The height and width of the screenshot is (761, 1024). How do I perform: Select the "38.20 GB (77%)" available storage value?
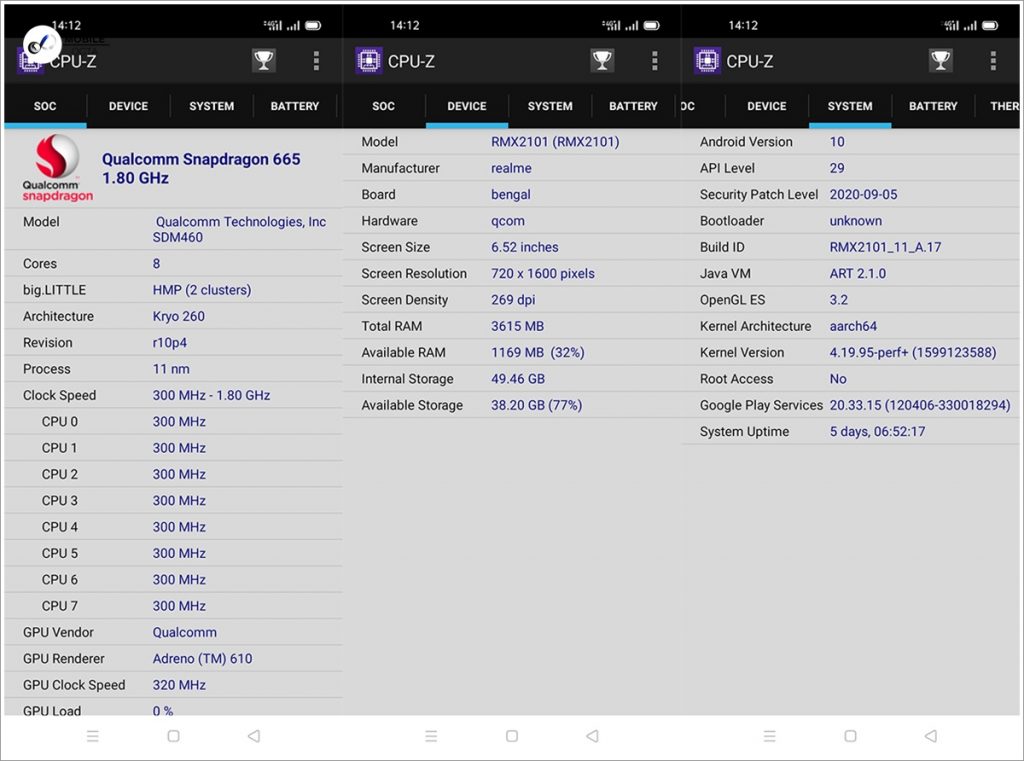coord(536,405)
